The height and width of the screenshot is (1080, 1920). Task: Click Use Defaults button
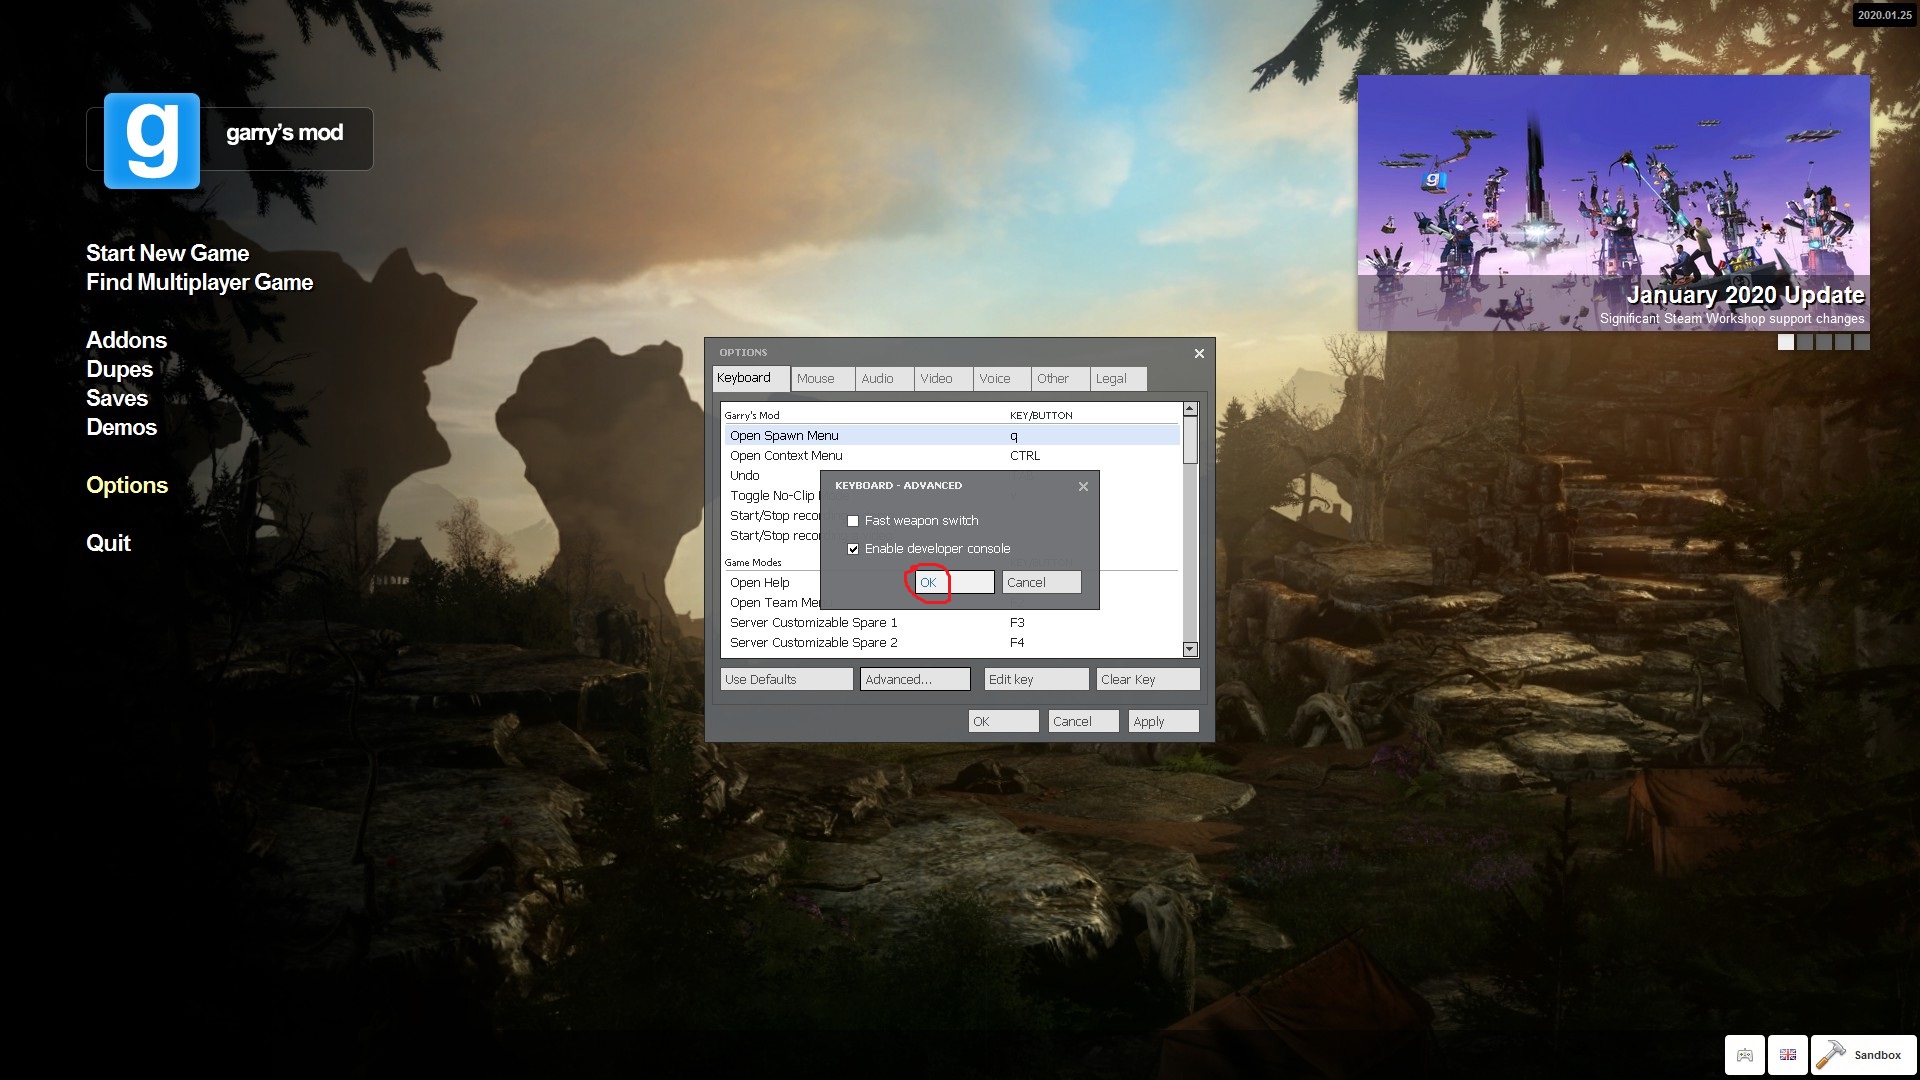pyautogui.click(x=786, y=680)
